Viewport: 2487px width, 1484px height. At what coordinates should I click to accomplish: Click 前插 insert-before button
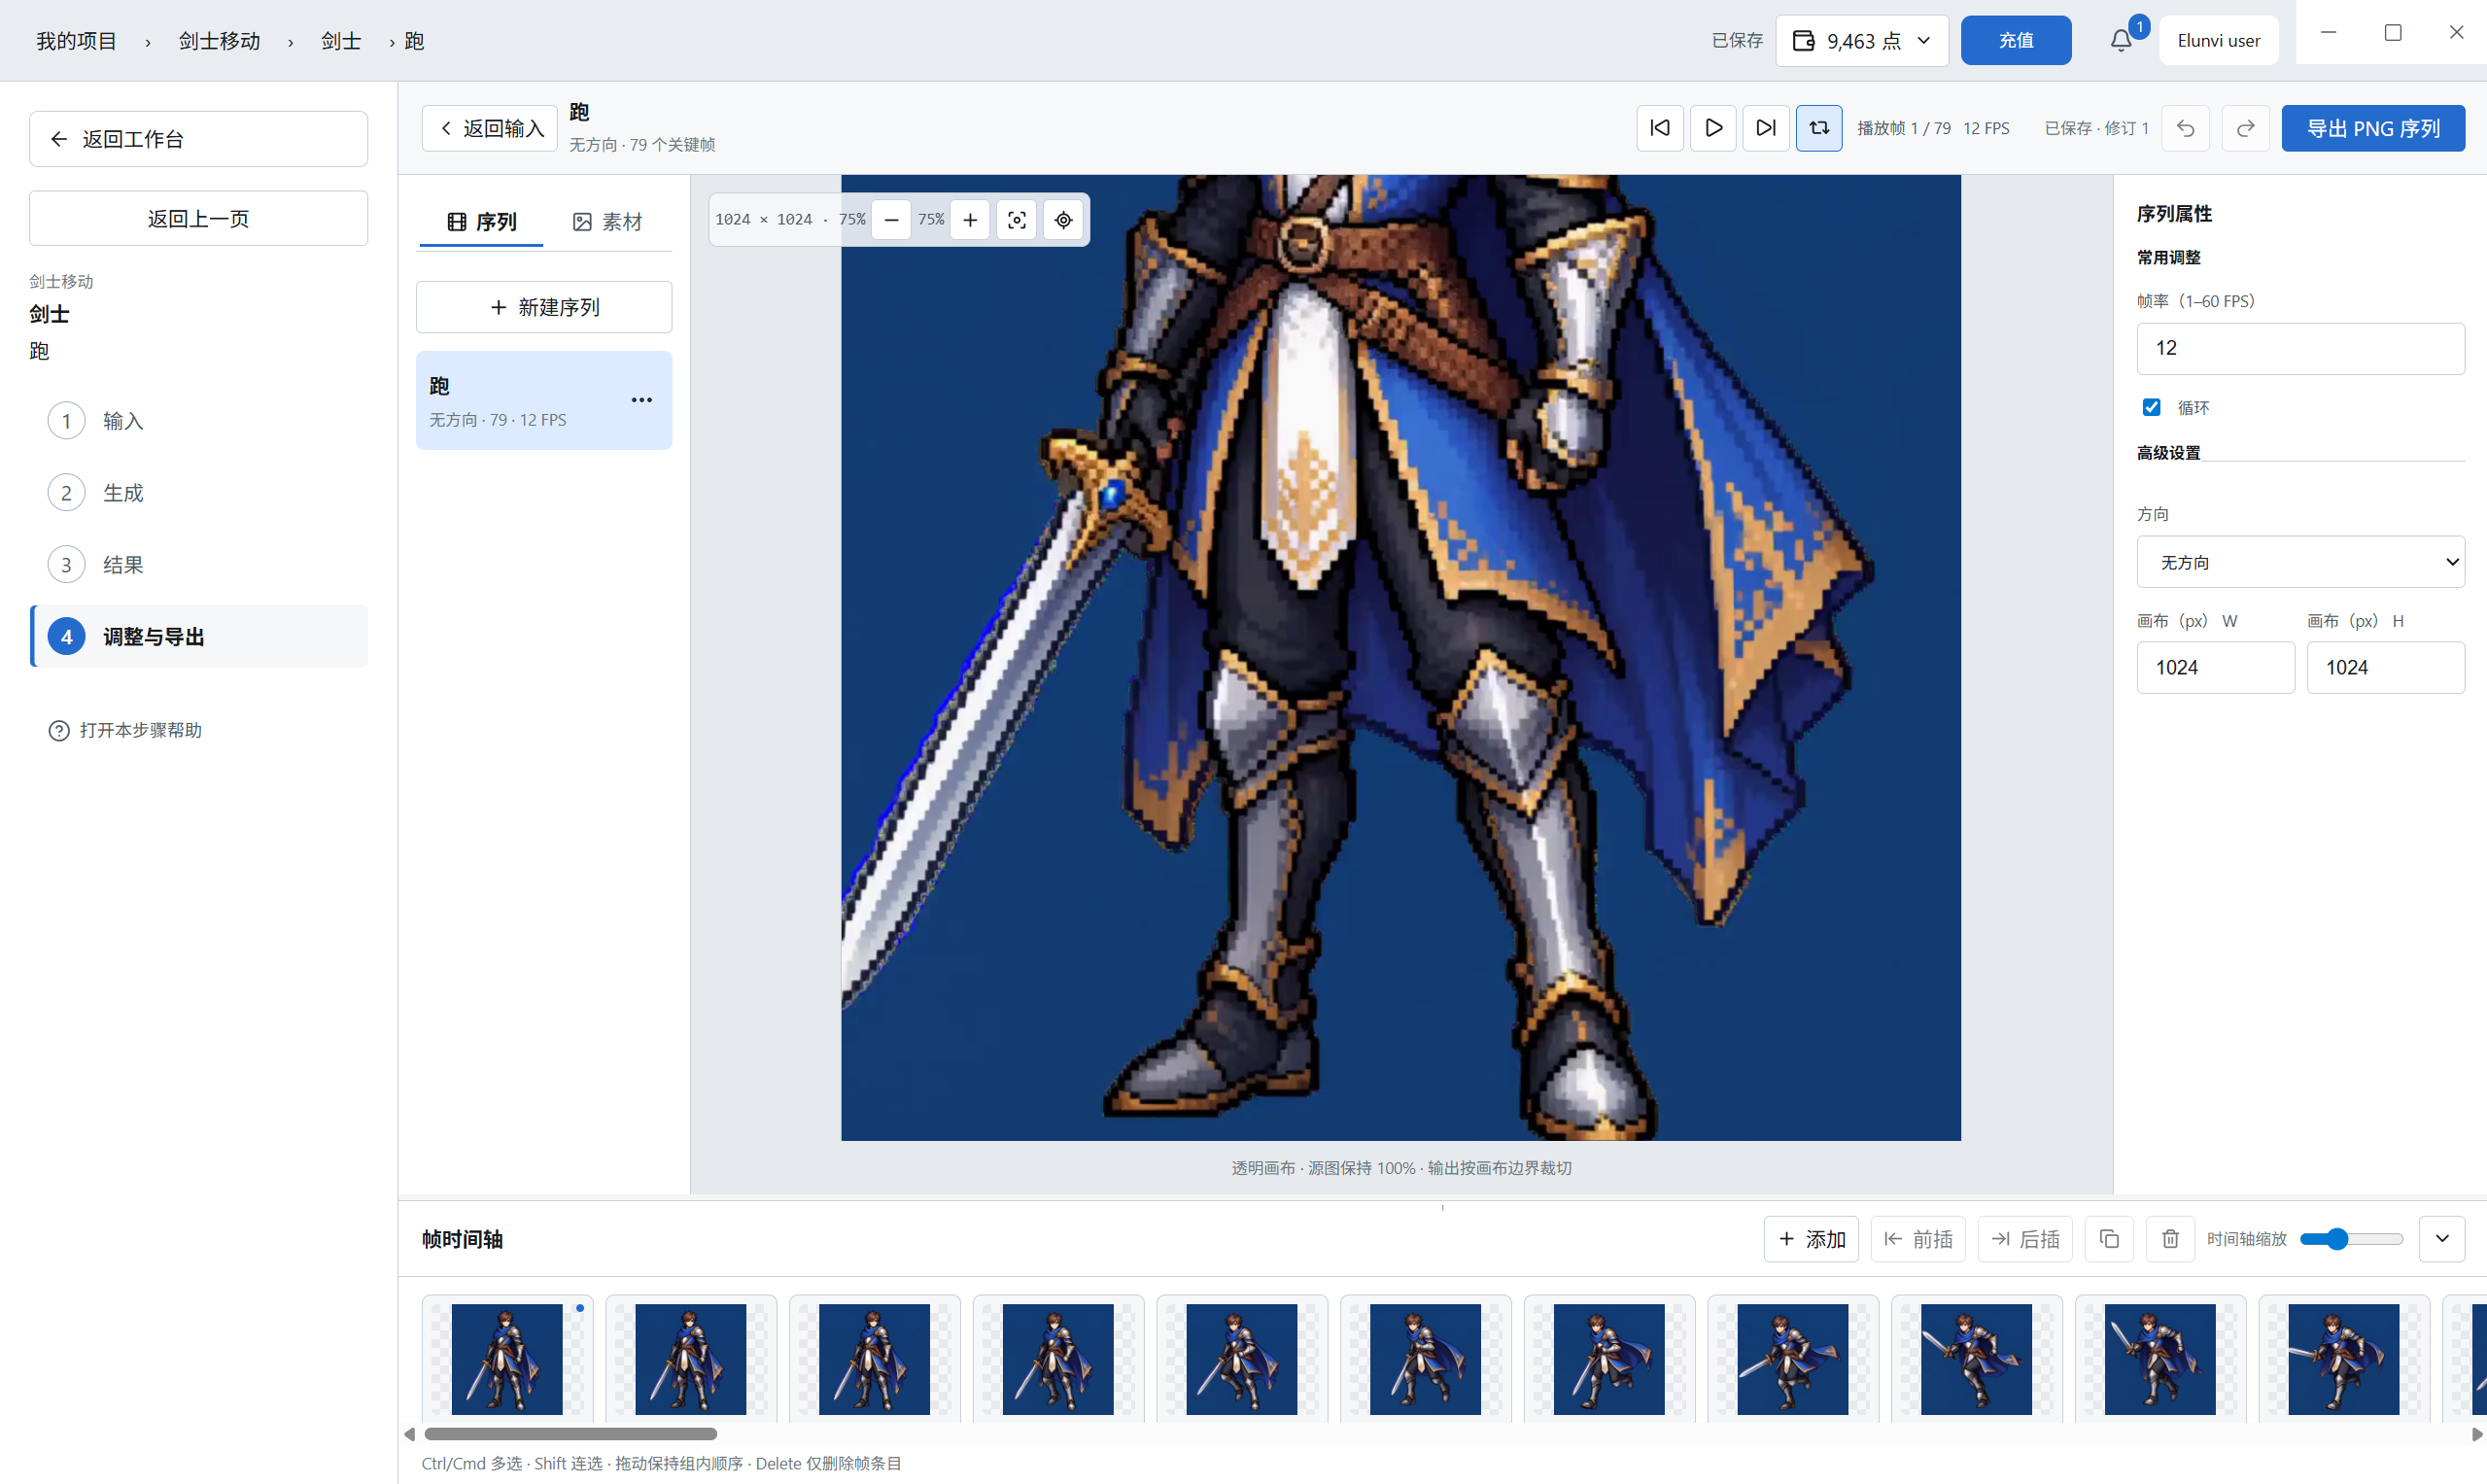(1918, 1239)
